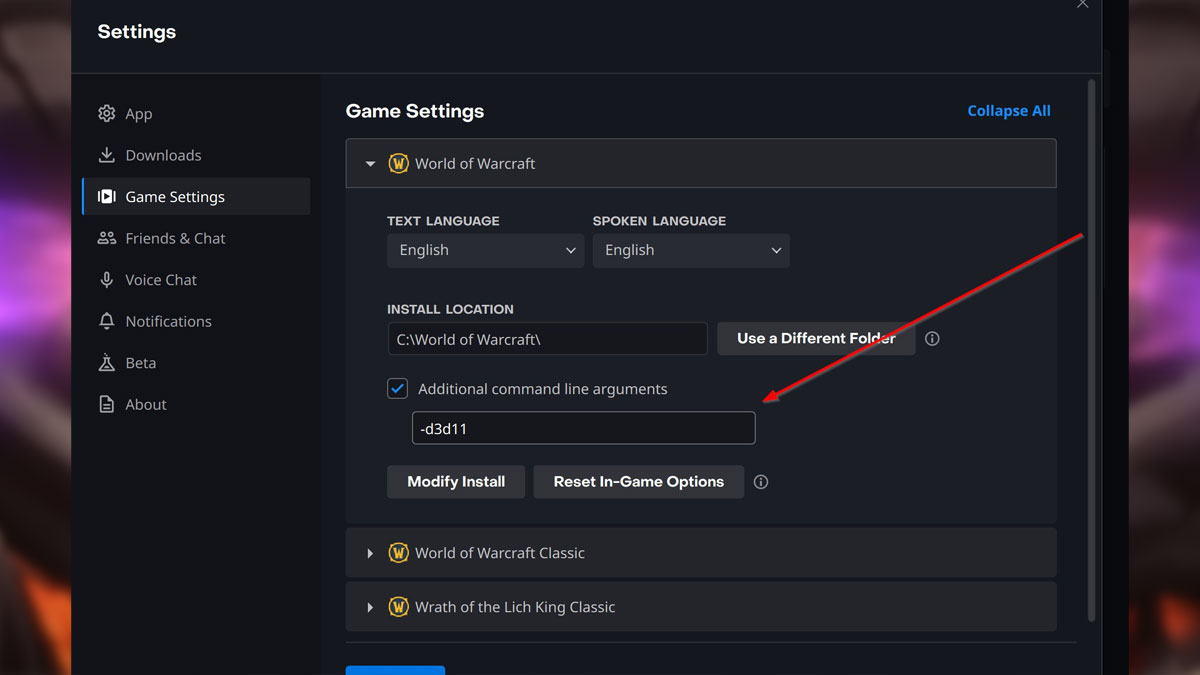Open the Notifications settings tab

point(196,321)
